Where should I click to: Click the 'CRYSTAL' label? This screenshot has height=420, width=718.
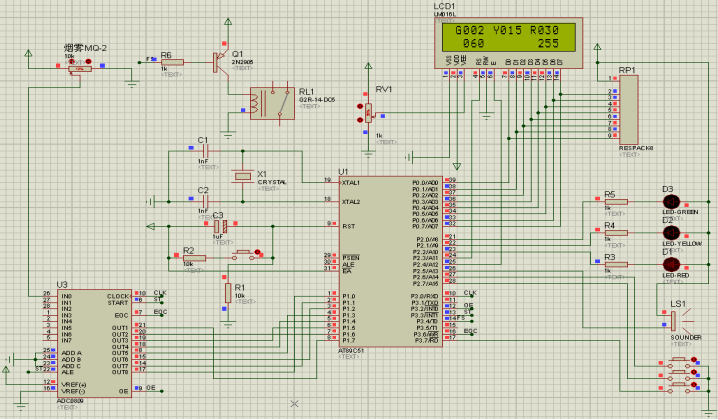click(x=272, y=182)
